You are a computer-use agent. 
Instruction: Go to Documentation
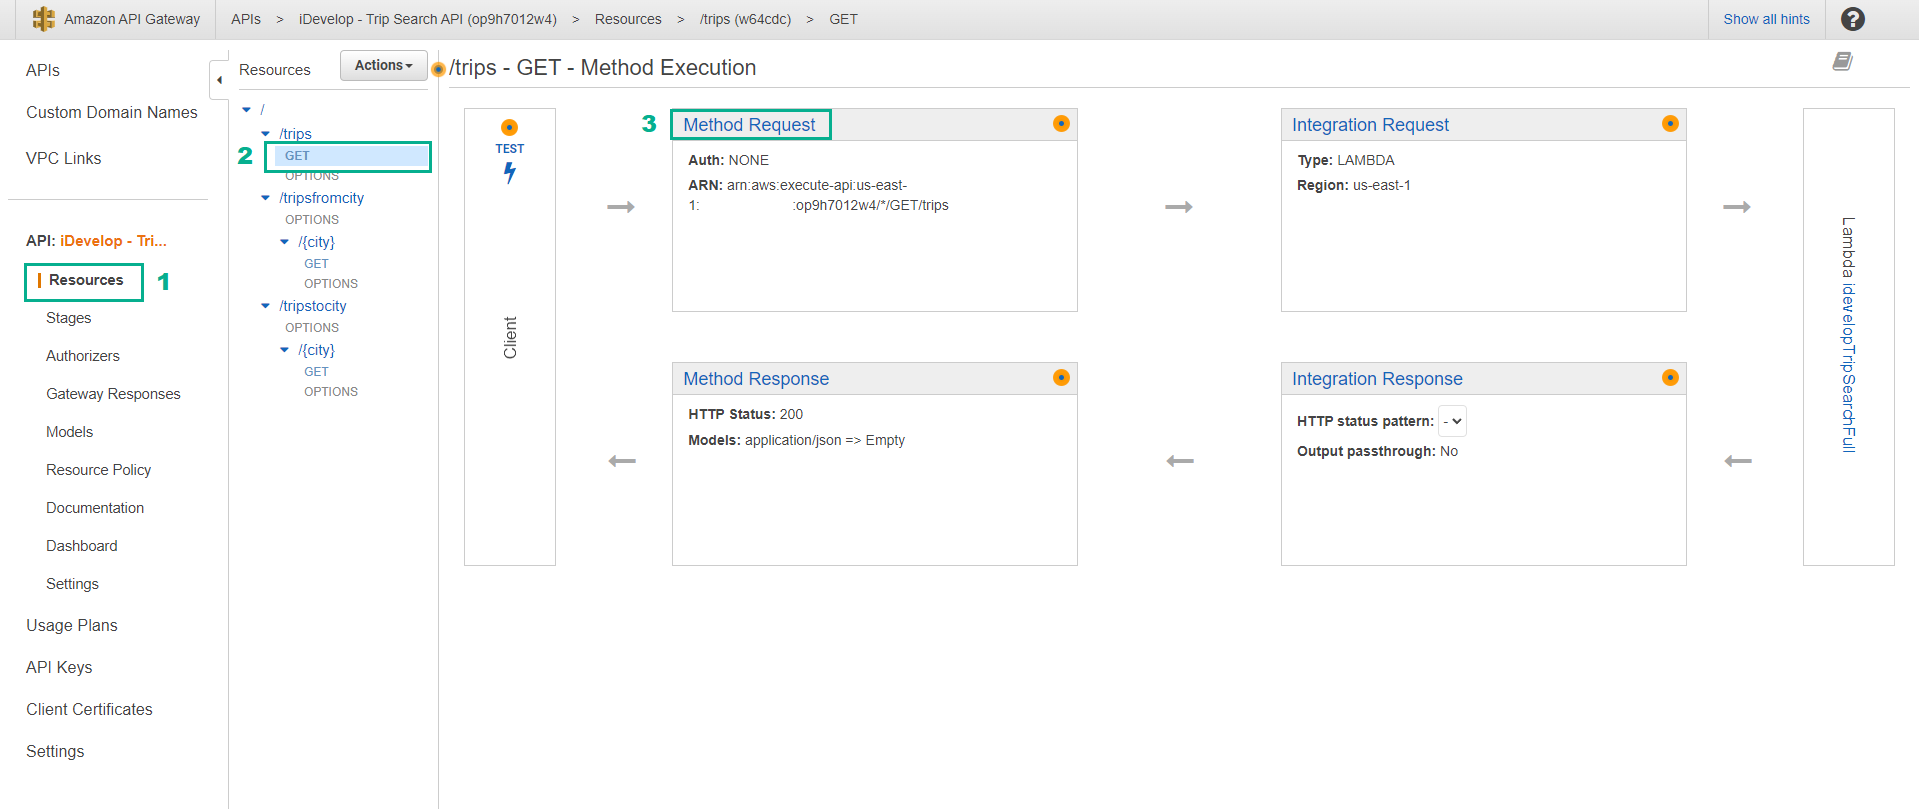point(95,508)
